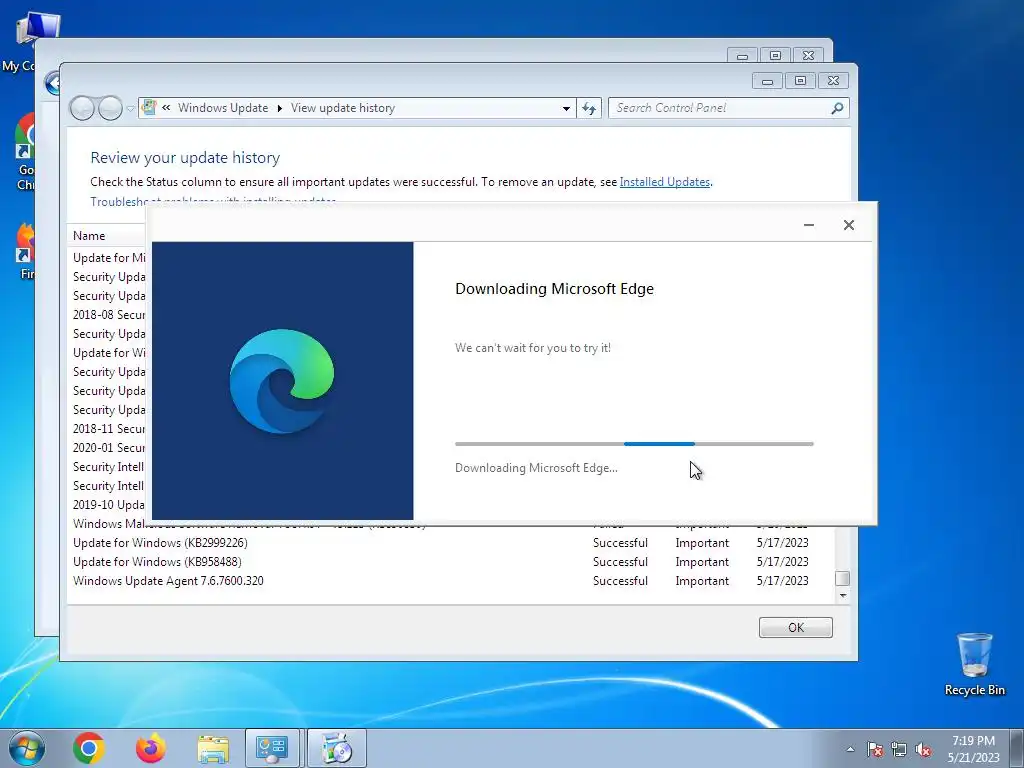Click Show desktop strip at taskbar end
Screen dimensions: 1024x768
pos(1017,748)
